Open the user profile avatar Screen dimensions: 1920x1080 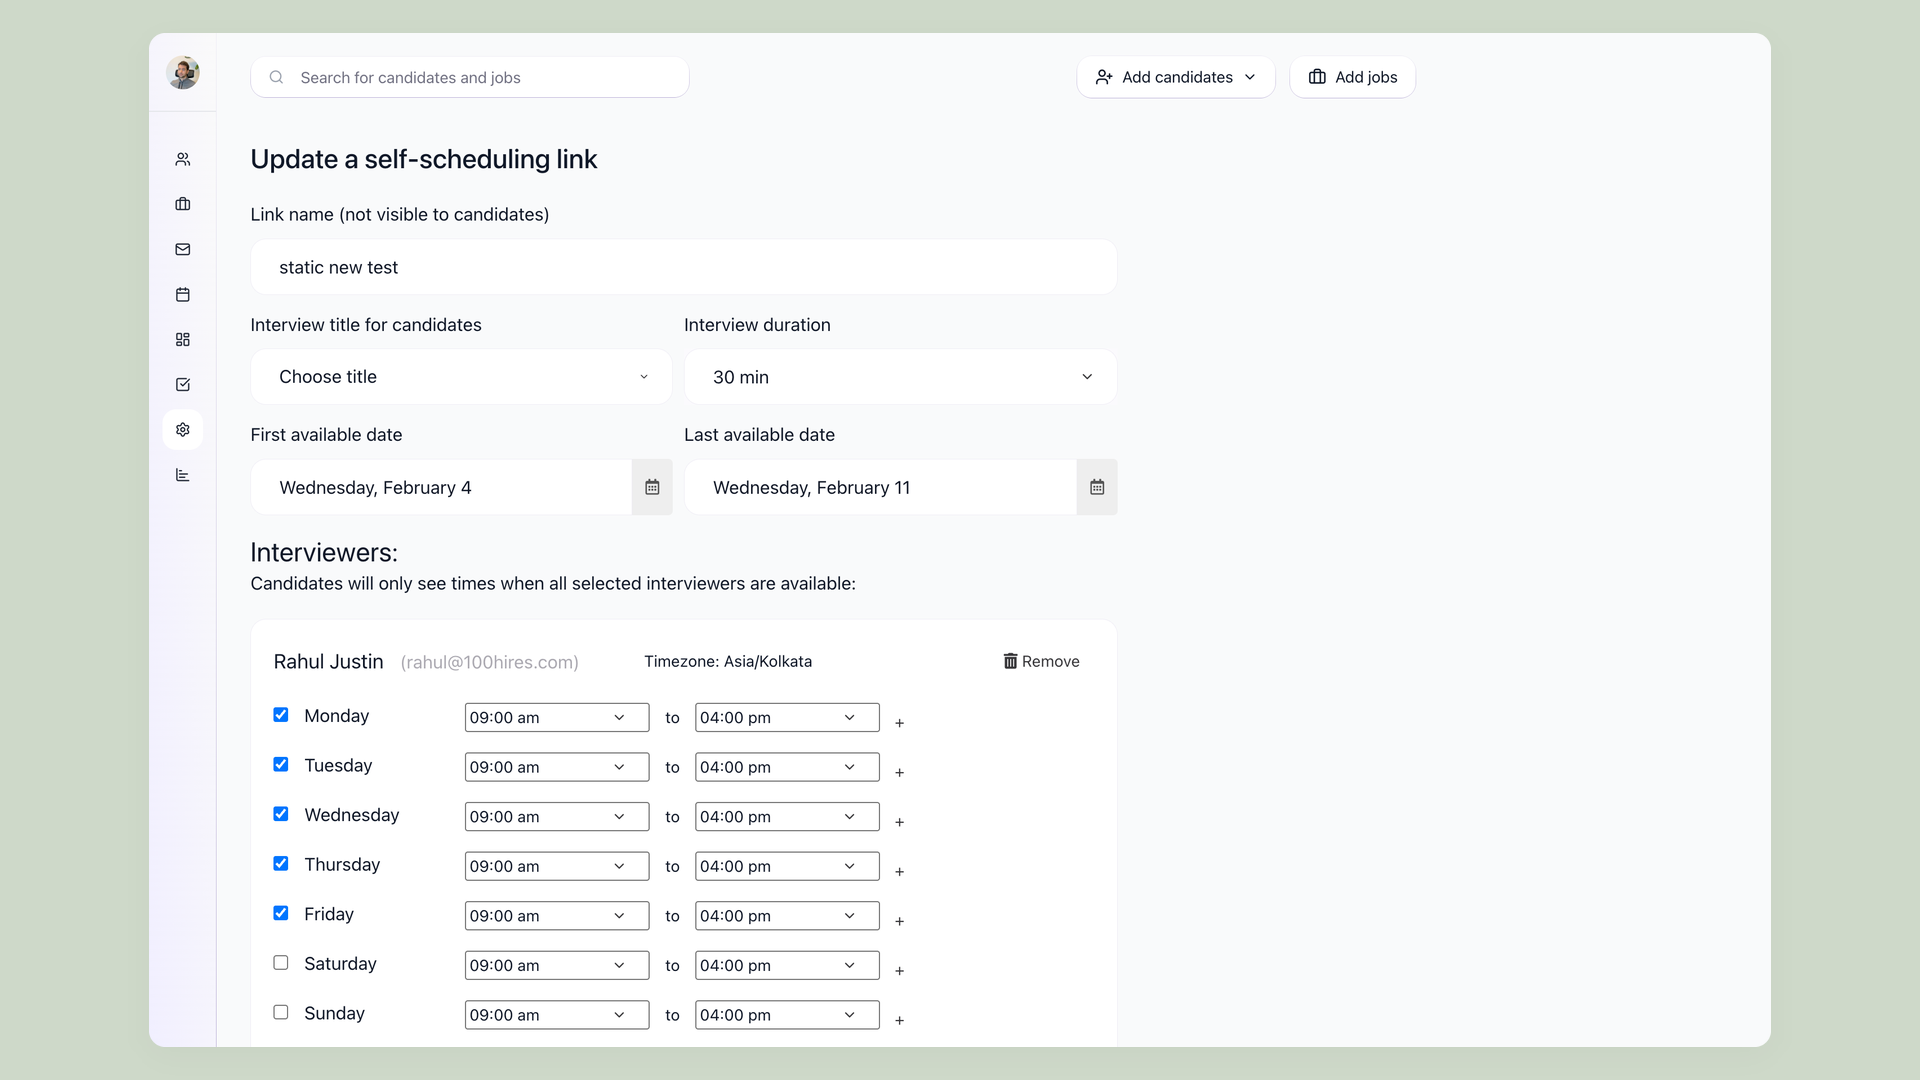click(183, 73)
